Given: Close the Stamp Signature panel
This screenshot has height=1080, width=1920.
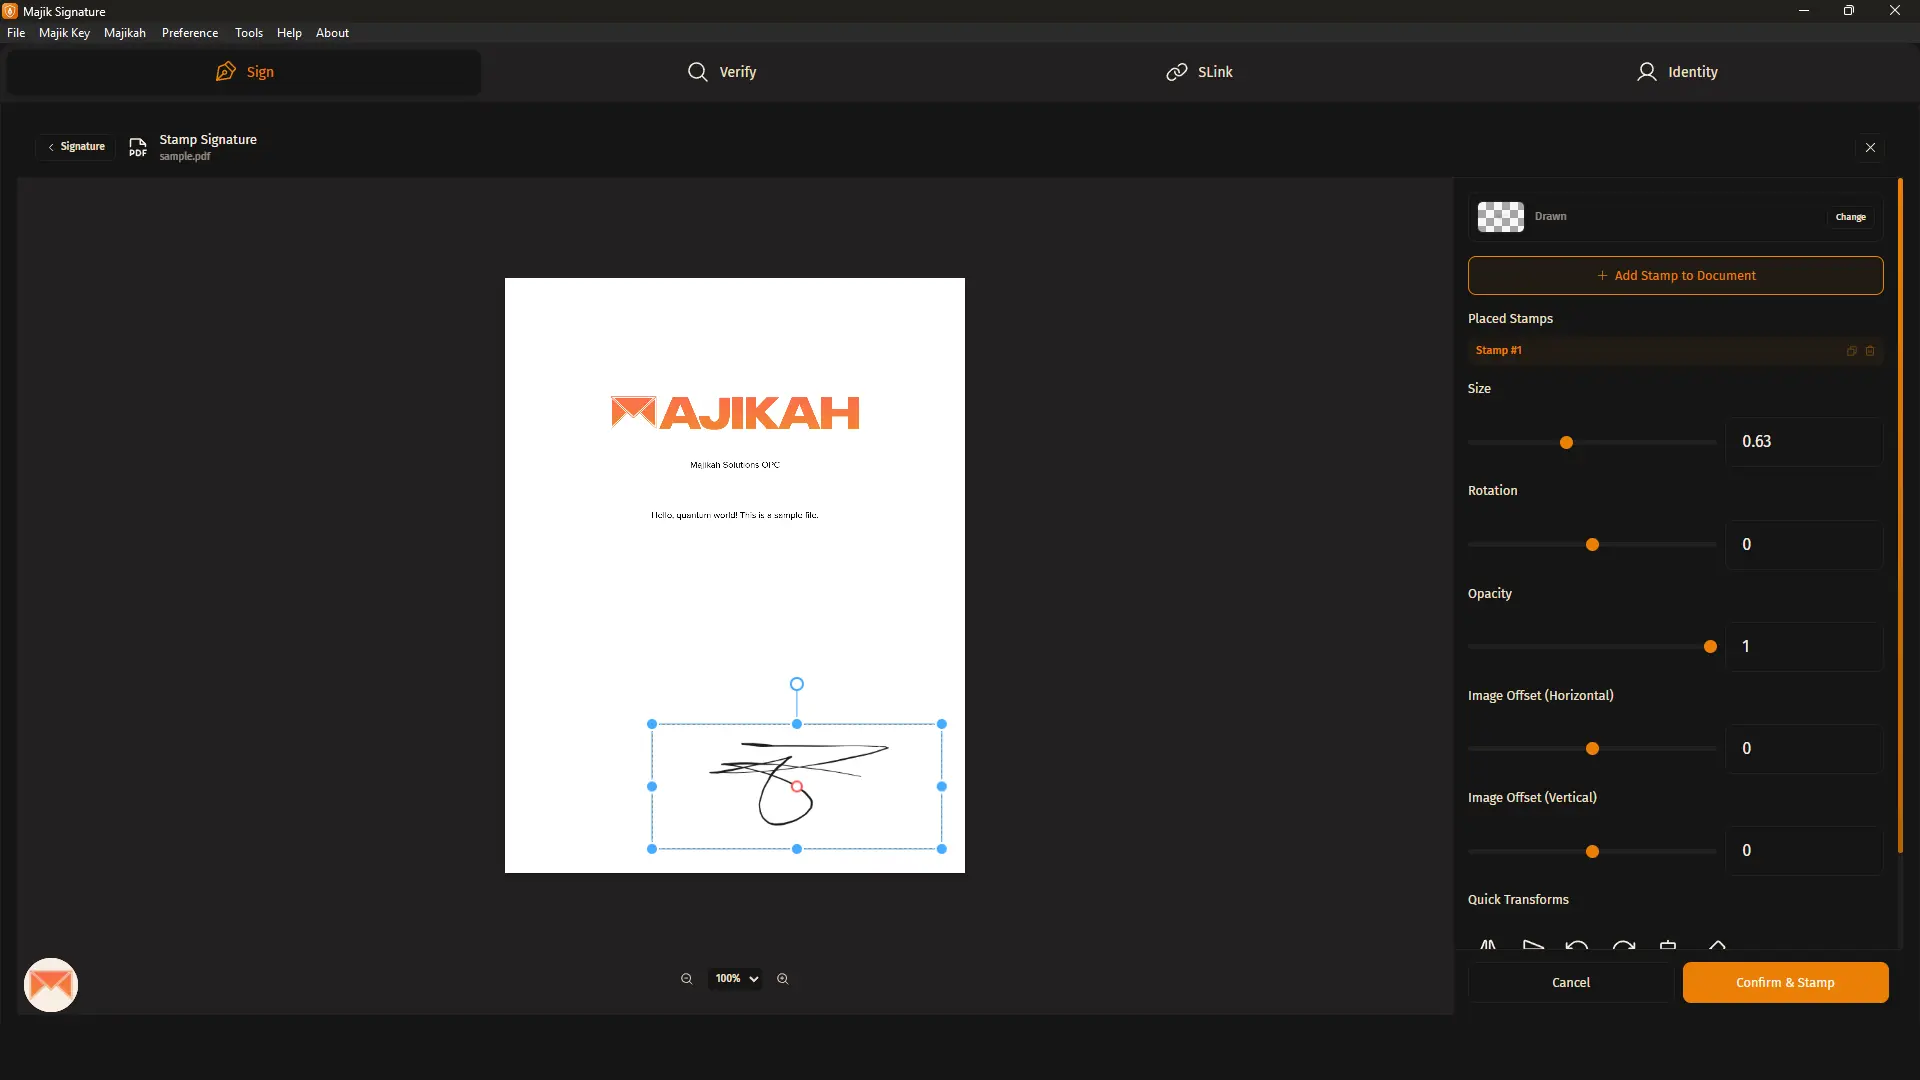Looking at the screenshot, I should click(x=1870, y=148).
